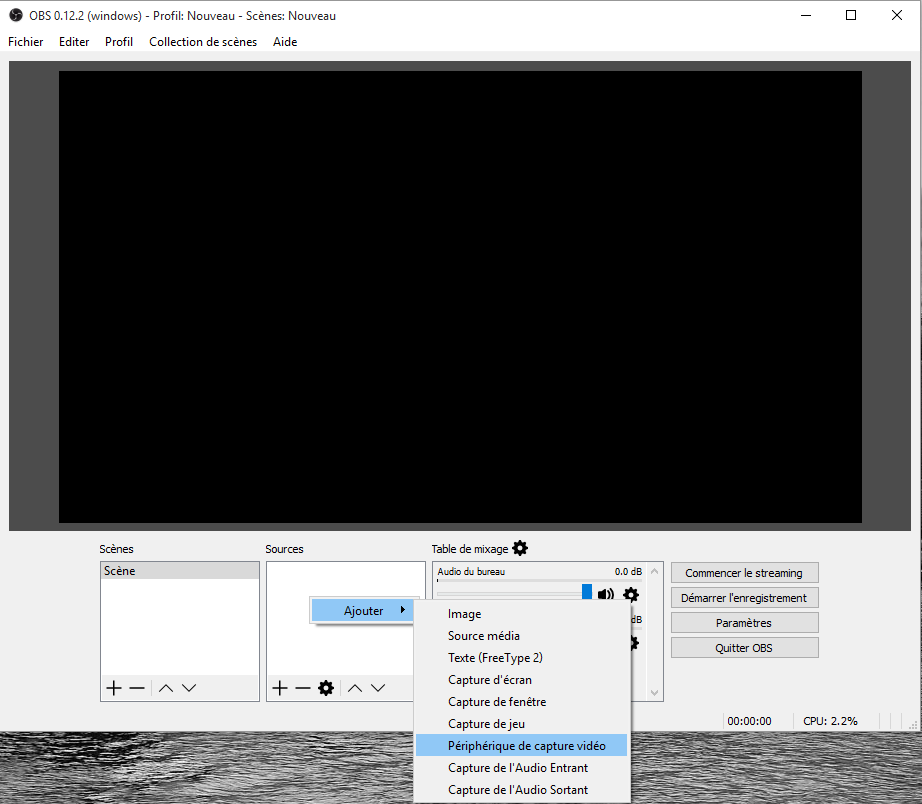Remove the source with the minus icon
This screenshot has width=922, height=804.
pyautogui.click(x=302, y=688)
